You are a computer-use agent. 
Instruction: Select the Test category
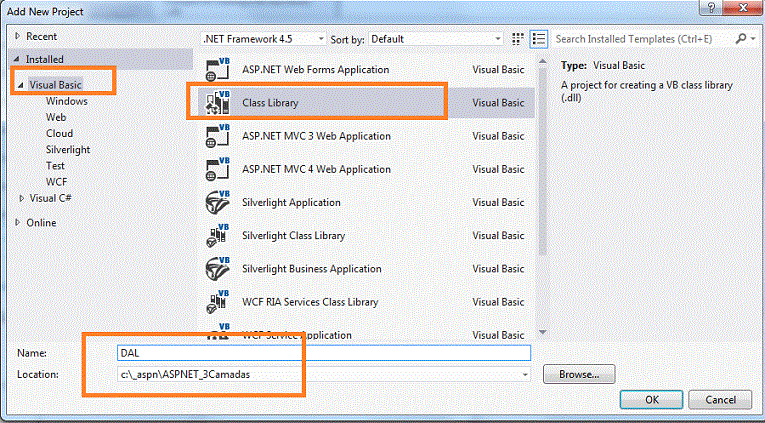click(55, 165)
